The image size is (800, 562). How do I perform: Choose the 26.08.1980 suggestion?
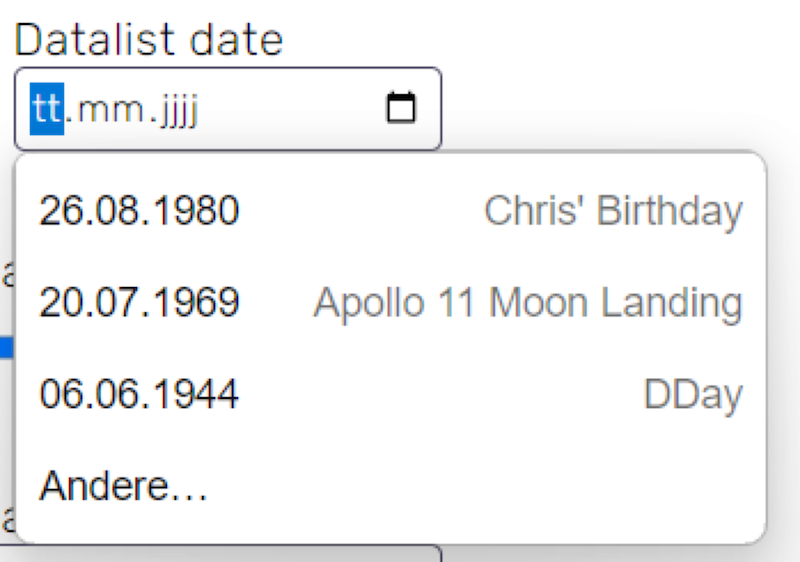(x=139, y=210)
